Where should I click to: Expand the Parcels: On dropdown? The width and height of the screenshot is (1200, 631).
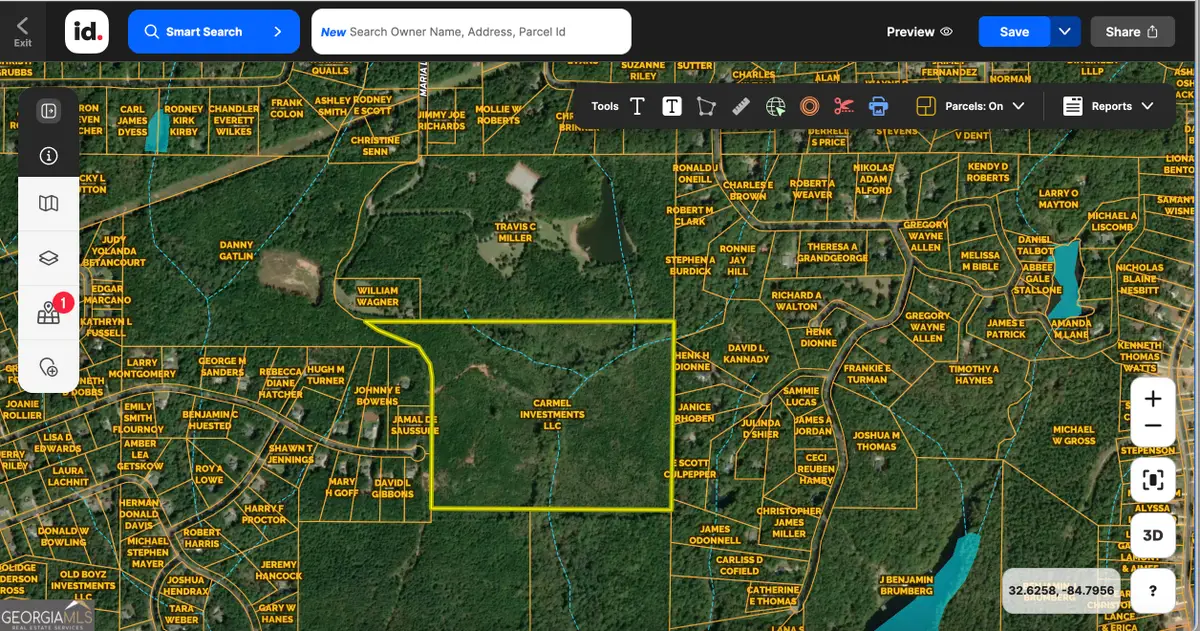(x=1018, y=104)
